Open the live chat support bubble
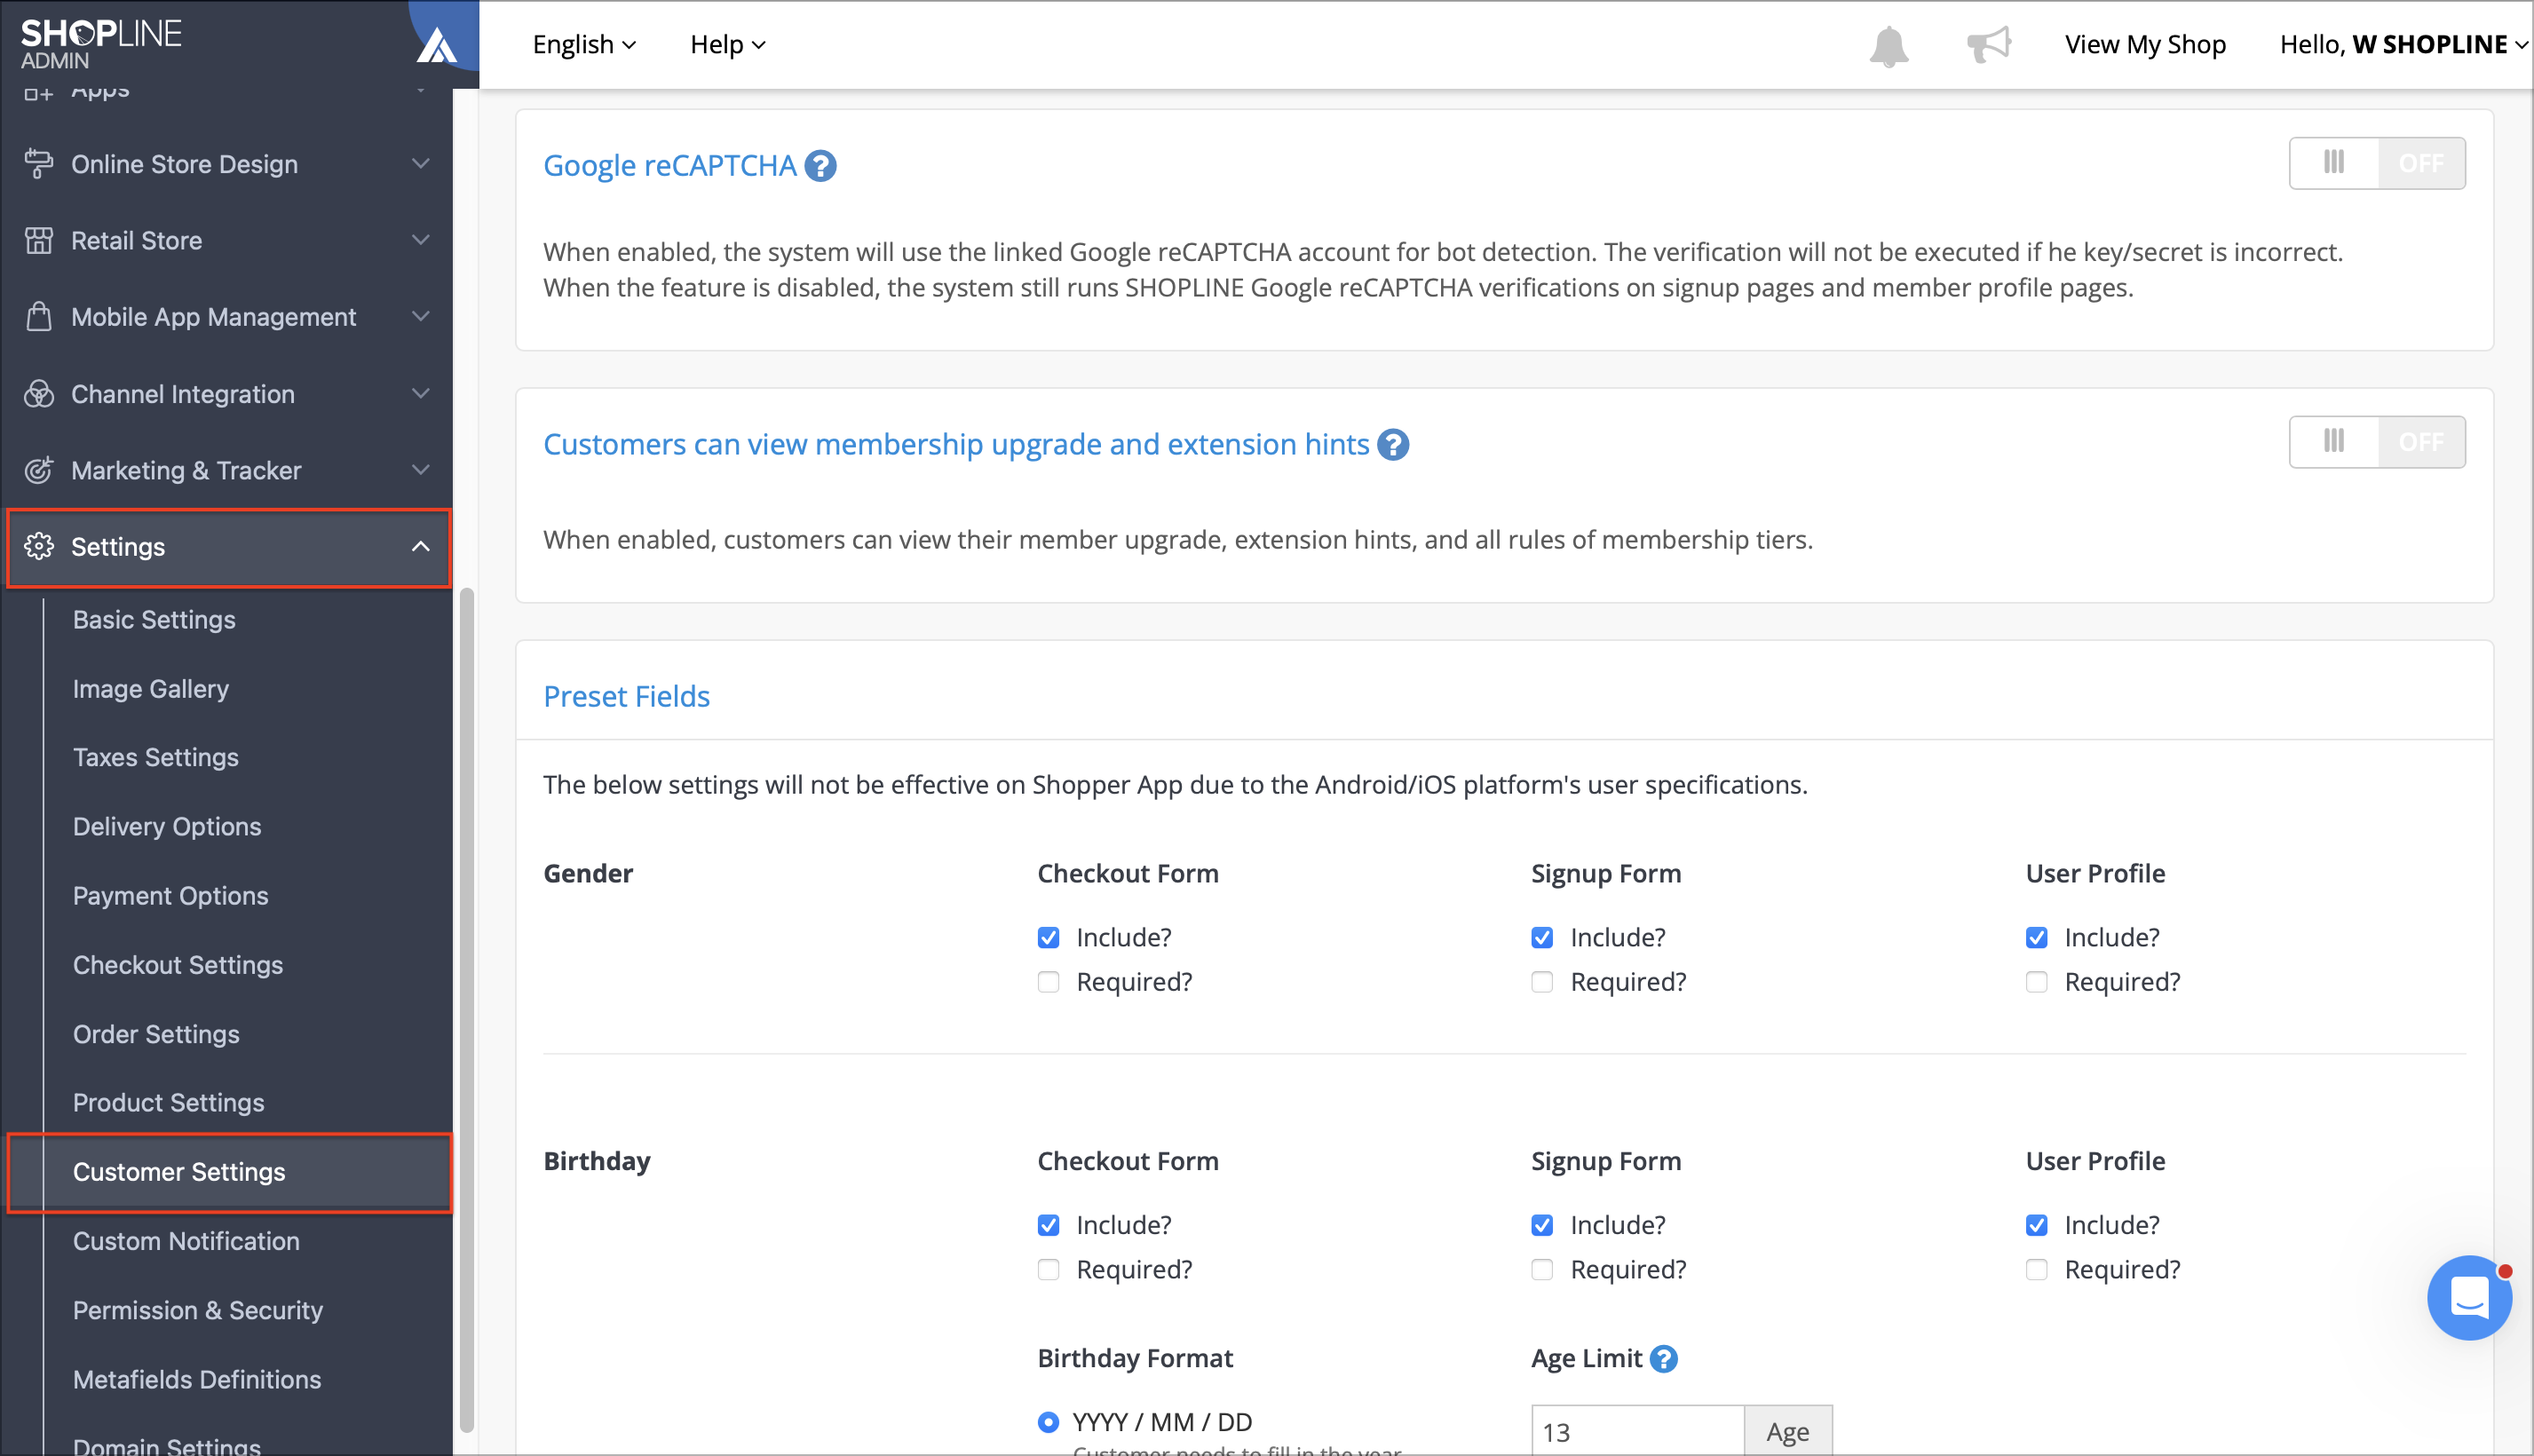The height and width of the screenshot is (1456, 2534). pos(2468,1298)
